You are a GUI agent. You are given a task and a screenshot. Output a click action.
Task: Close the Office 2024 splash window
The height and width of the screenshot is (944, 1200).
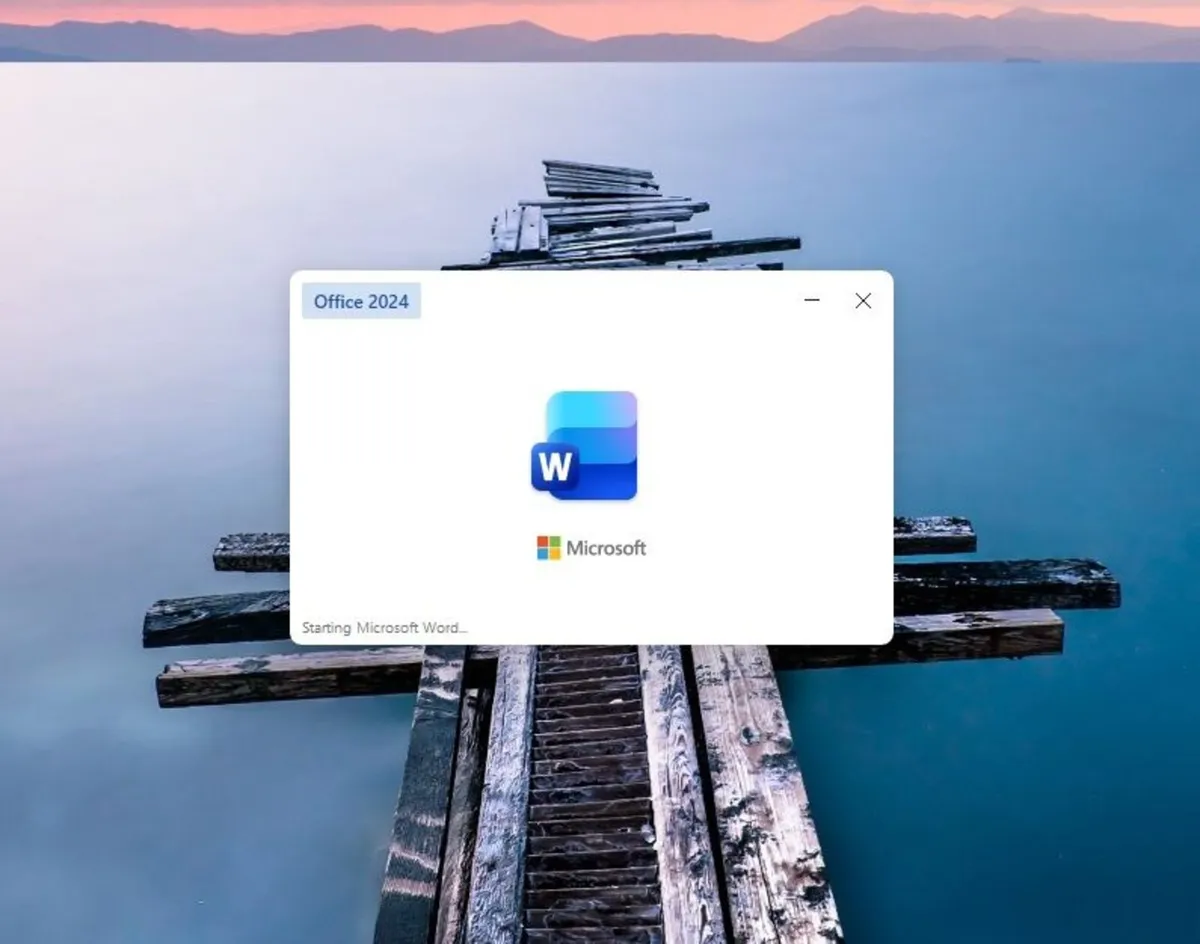click(x=862, y=300)
